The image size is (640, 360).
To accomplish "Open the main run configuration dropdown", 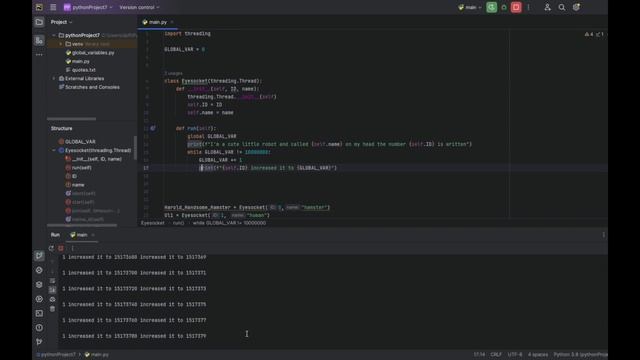I will (470, 7).
